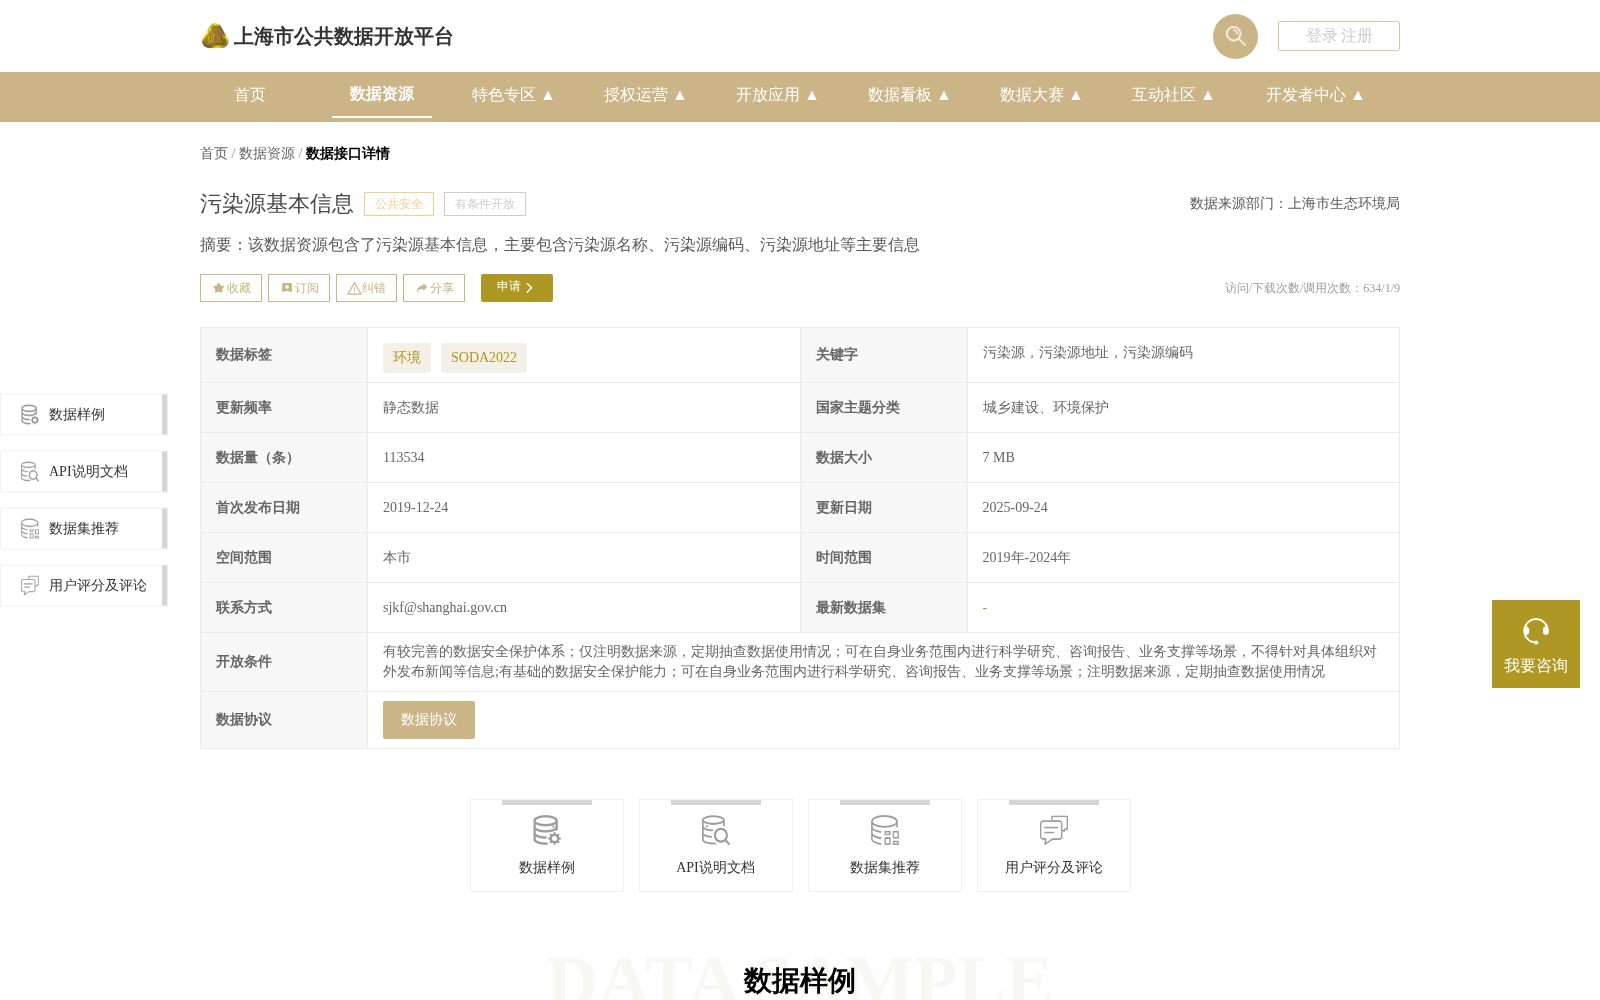Image resolution: width=1600 pixels, height=1000 pixels.
Task: Click the 我要咨询 headset button
Action: coord(1536,644)
